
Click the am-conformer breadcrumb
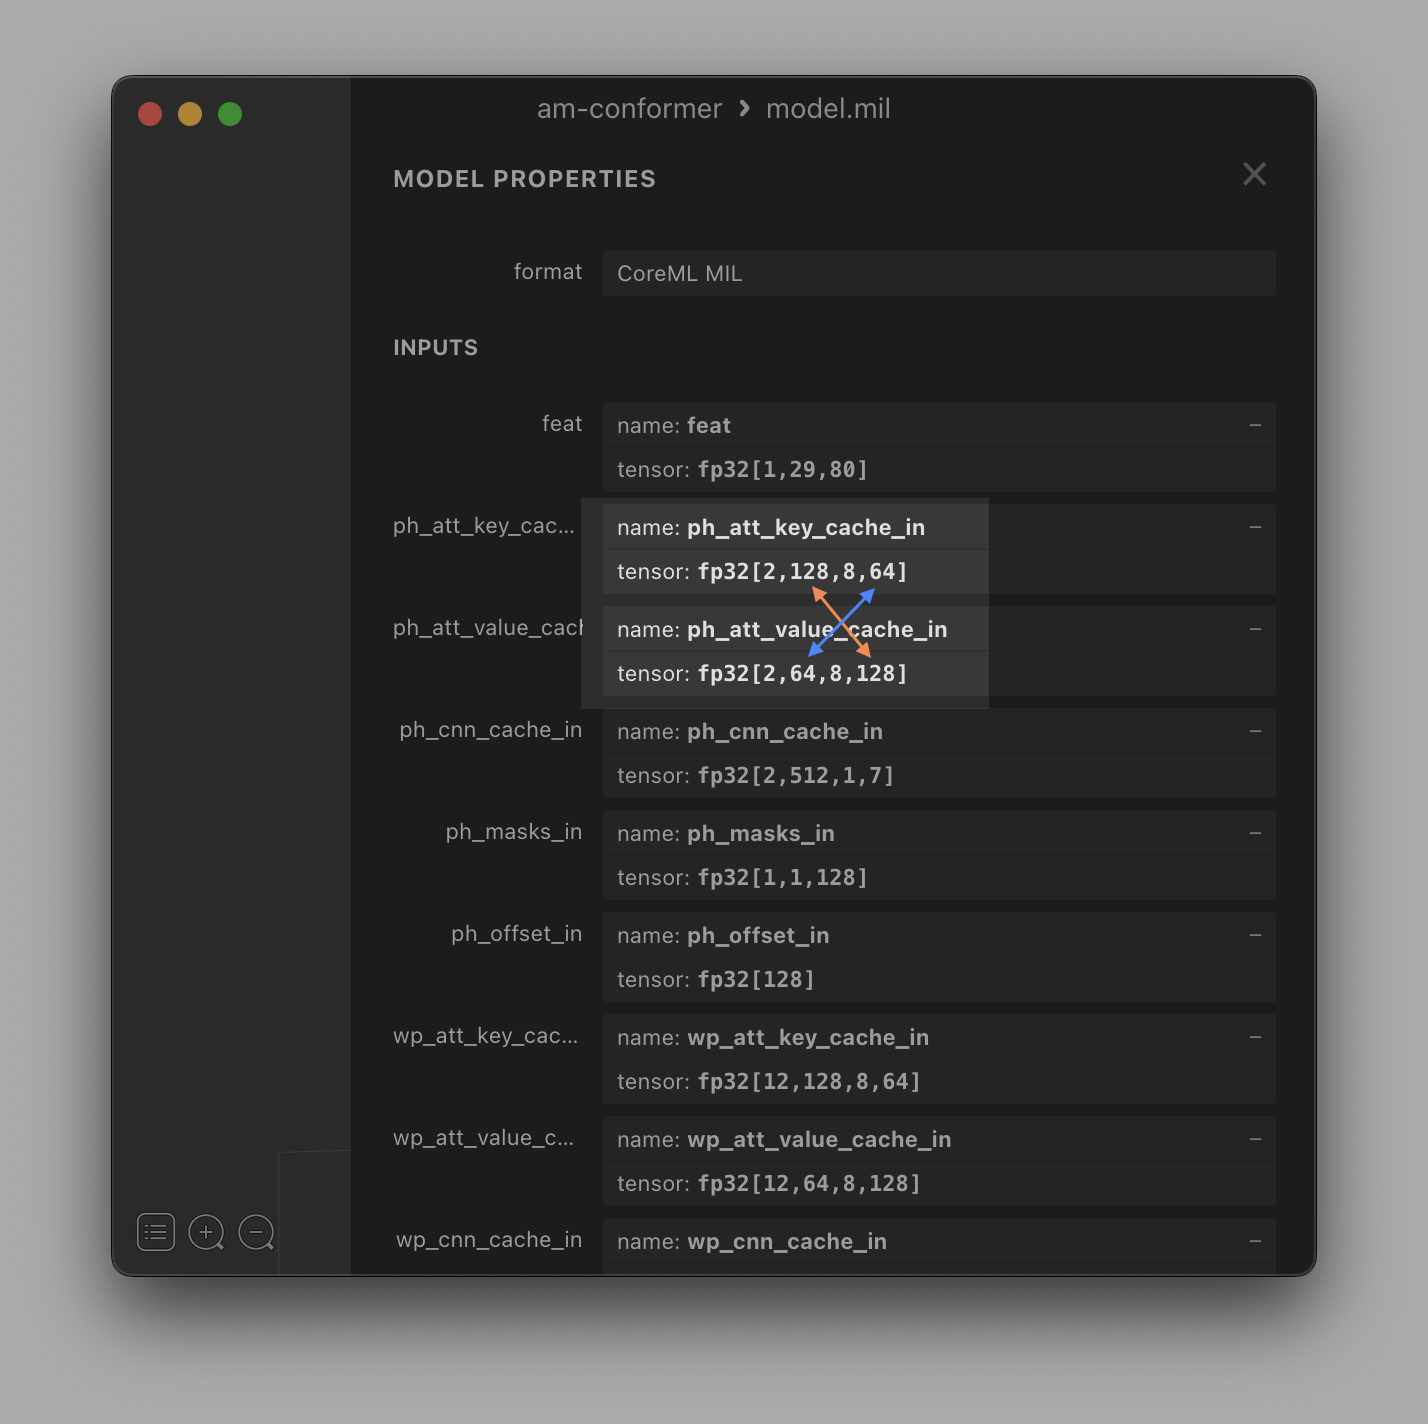629,108
